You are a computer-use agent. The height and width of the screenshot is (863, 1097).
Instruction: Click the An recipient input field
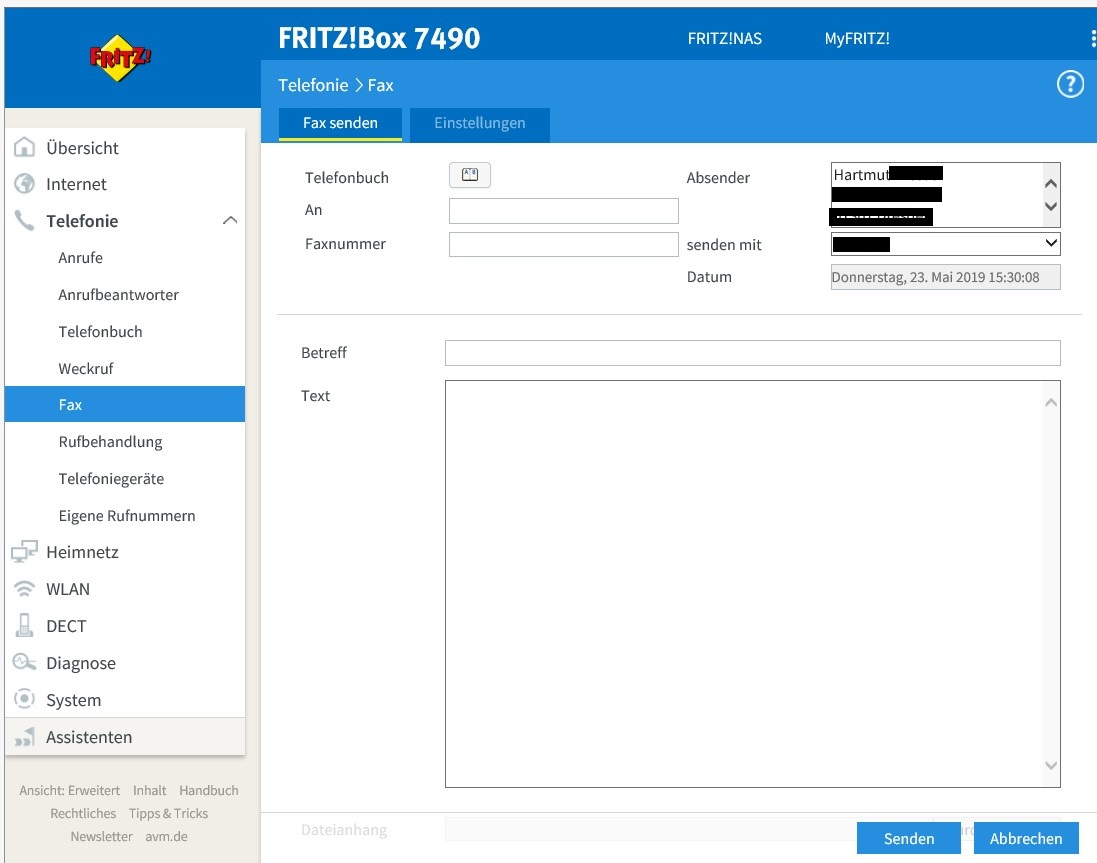point(563,211)
